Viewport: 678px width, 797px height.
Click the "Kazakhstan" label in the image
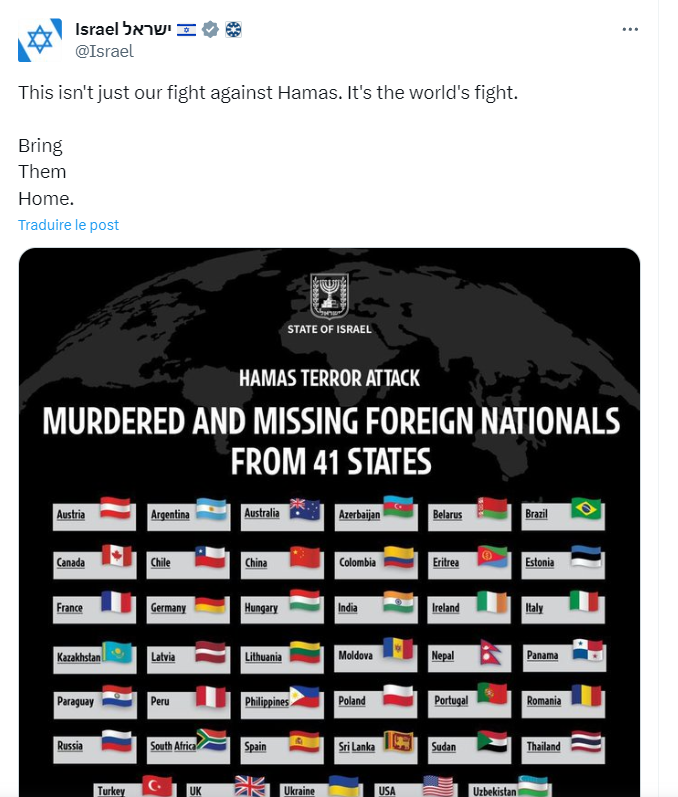tap(79, 657)
